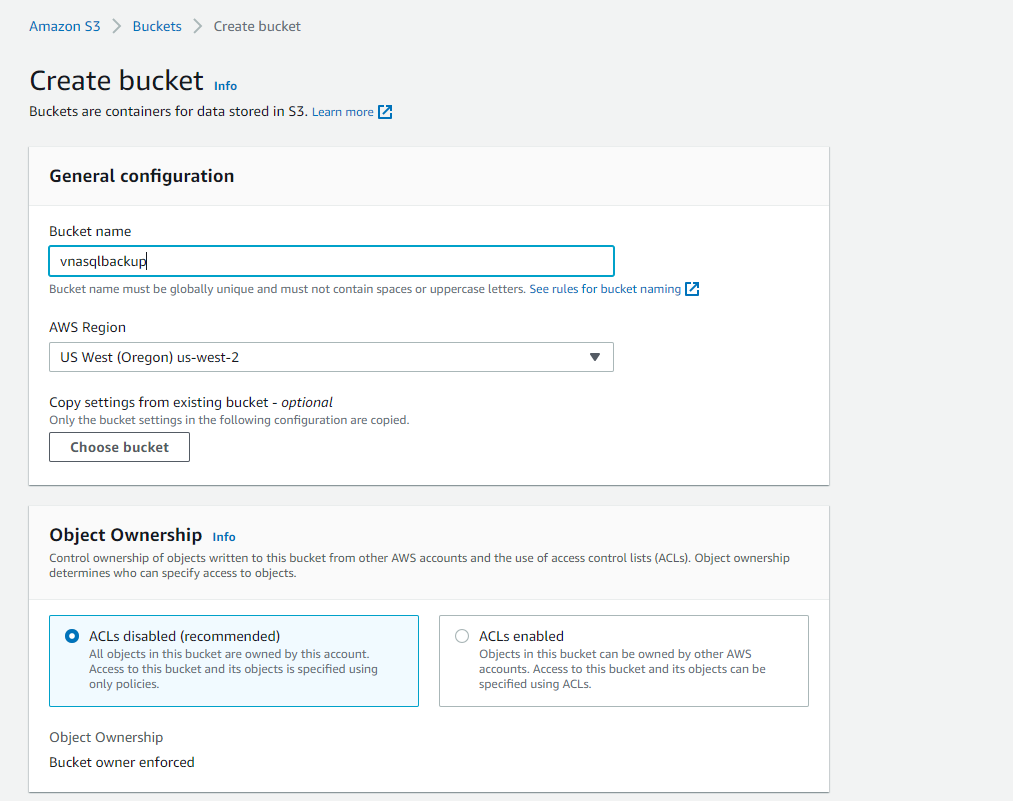Click the Choose bucket button
This screenshot has width=1013, height=801.
point(119,447)
